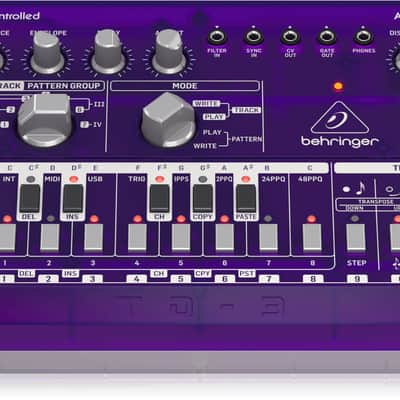Click the Phones headphone jack
The image size is (400, 400).
coord(363,37)
